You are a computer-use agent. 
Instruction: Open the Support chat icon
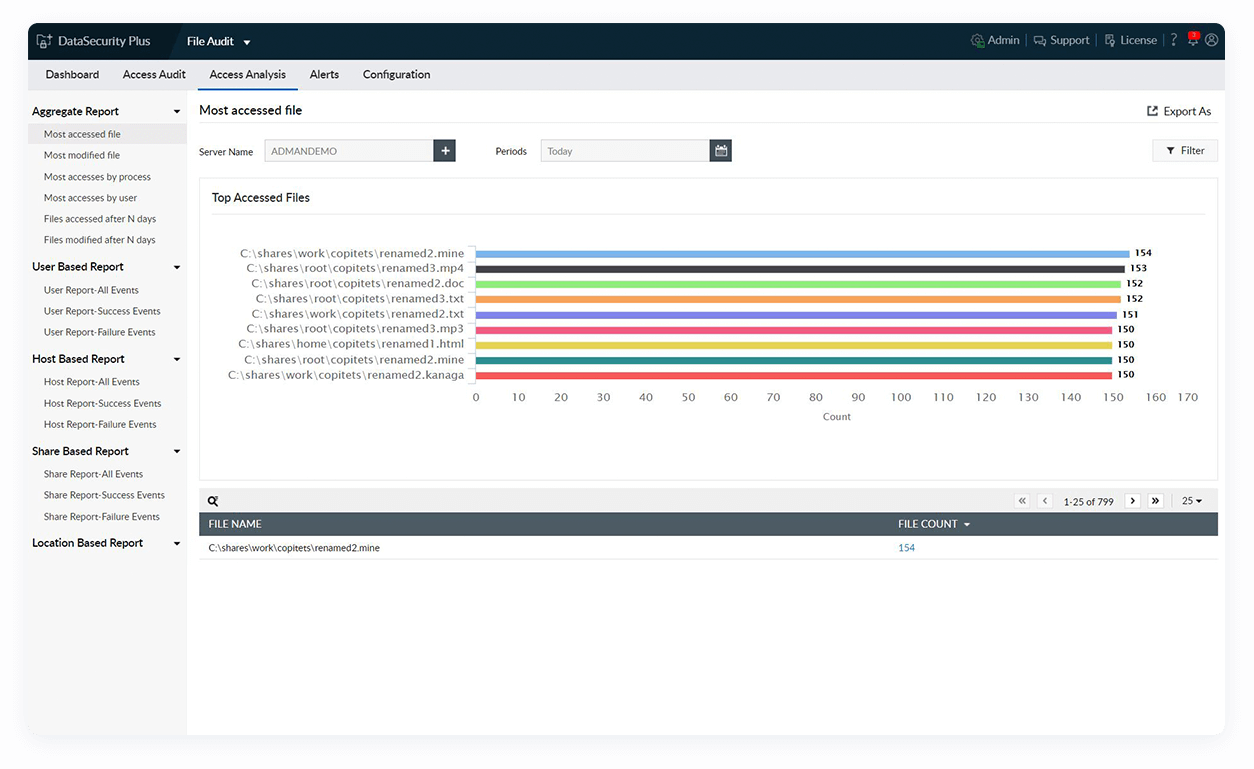point(1040,41)
